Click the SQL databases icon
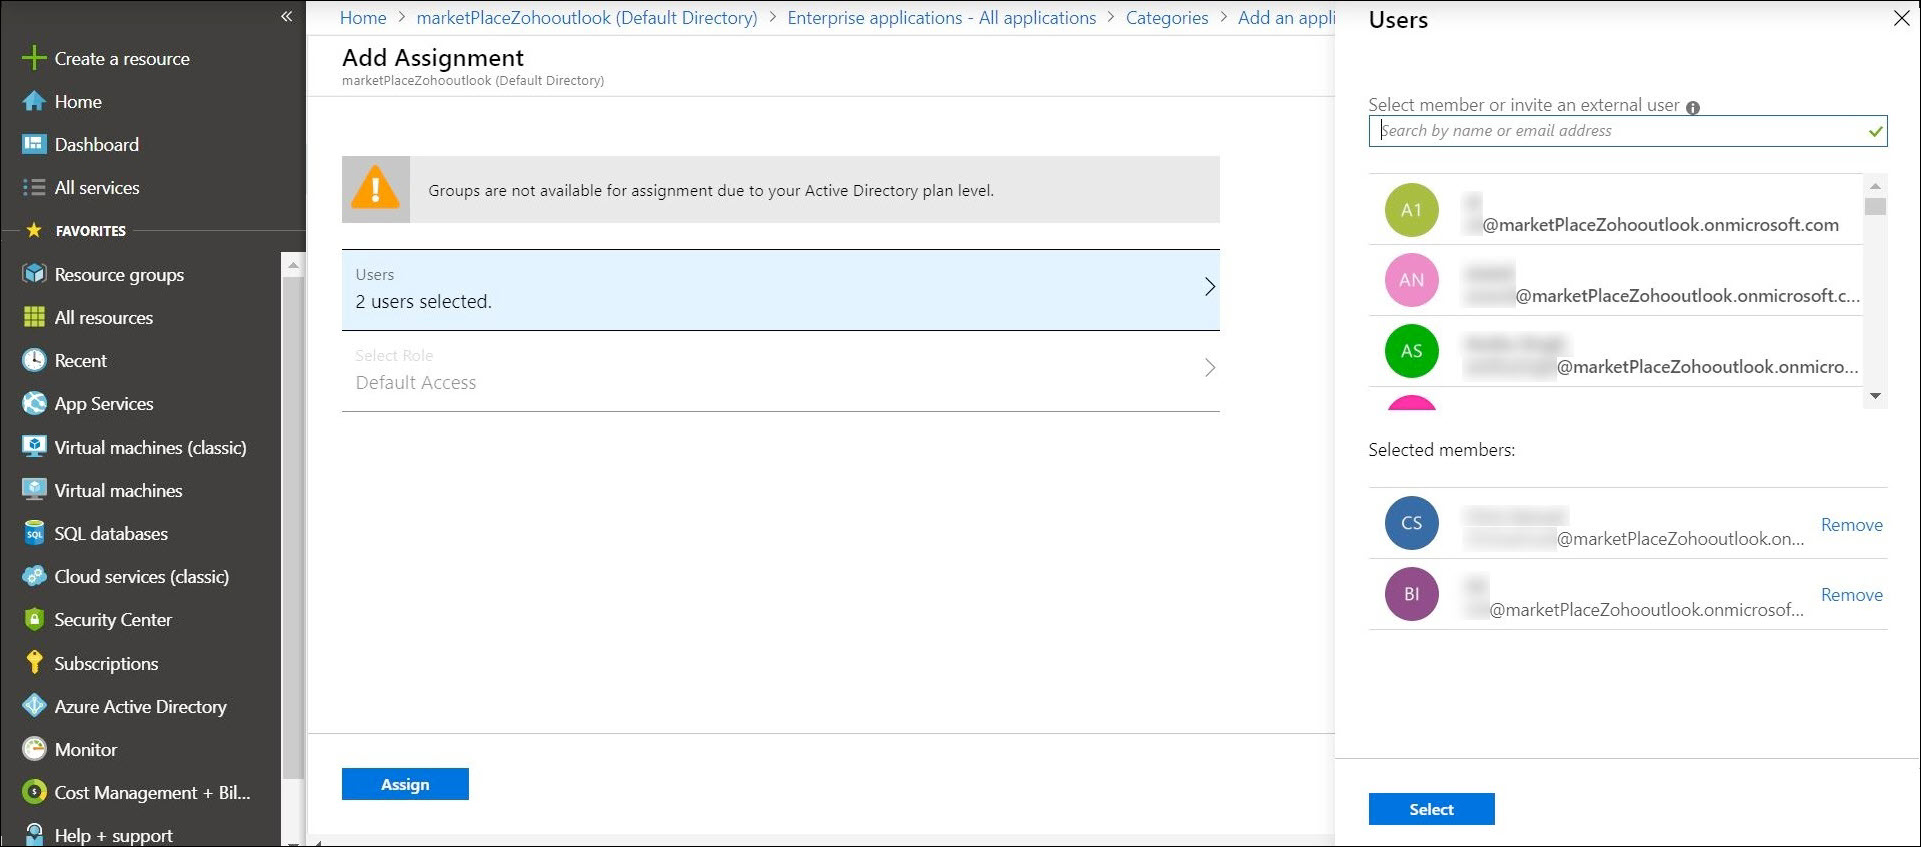 click(x=34, y=533)
